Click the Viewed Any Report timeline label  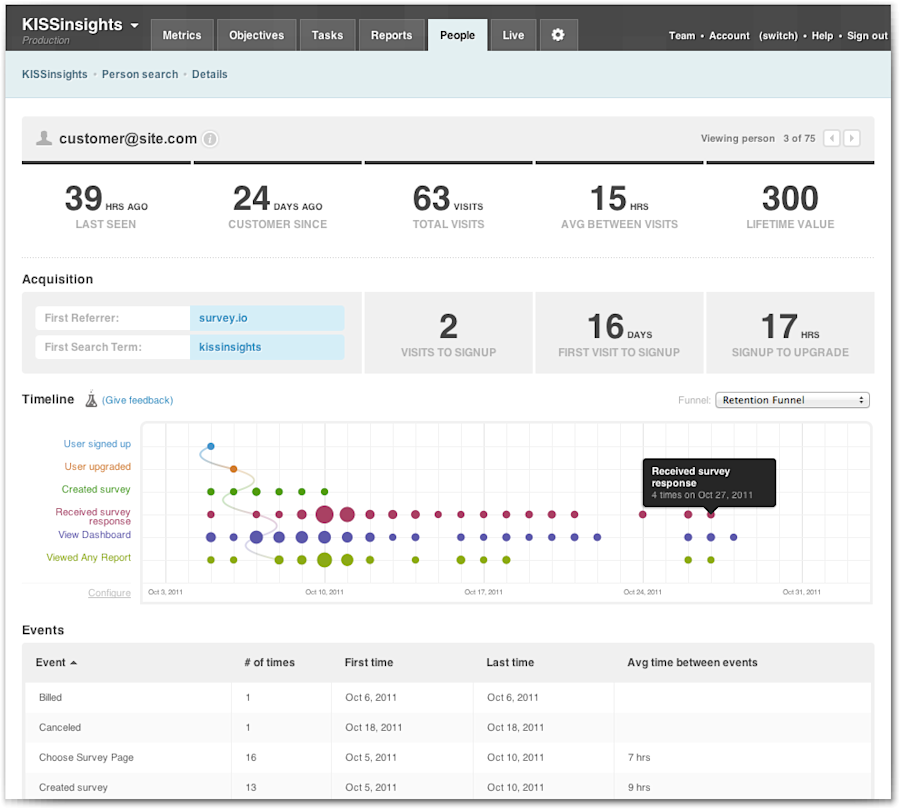88,558
